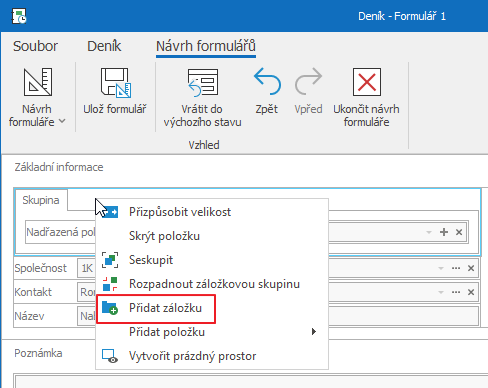Open the Společnost ellipsis browse button
488x388 pixels.
click(x=456, y=268)
